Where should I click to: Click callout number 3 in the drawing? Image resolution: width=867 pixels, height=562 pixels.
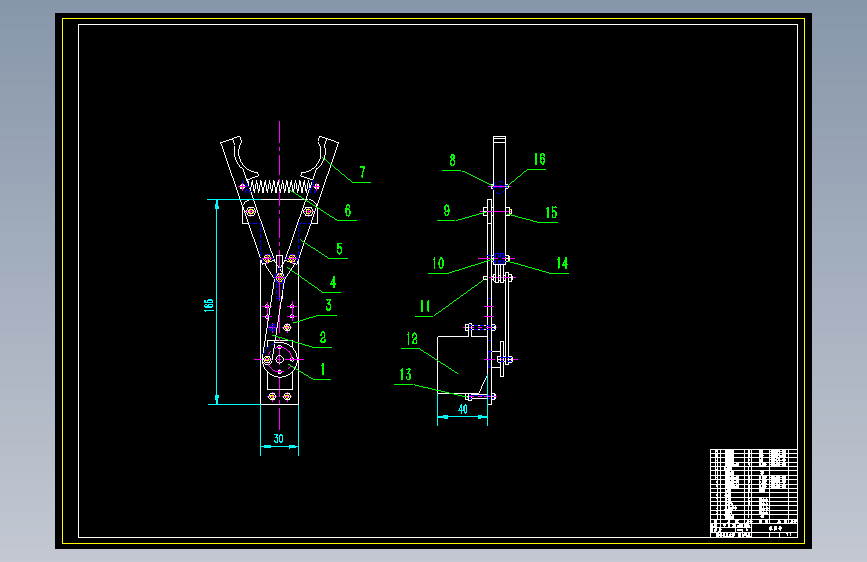(x=328, y=305)
